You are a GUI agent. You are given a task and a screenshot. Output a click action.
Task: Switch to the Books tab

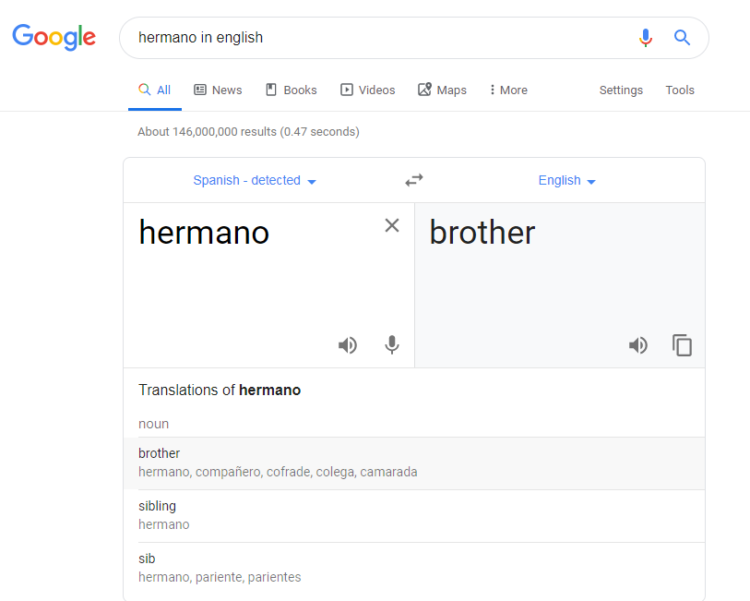point(291,90)
